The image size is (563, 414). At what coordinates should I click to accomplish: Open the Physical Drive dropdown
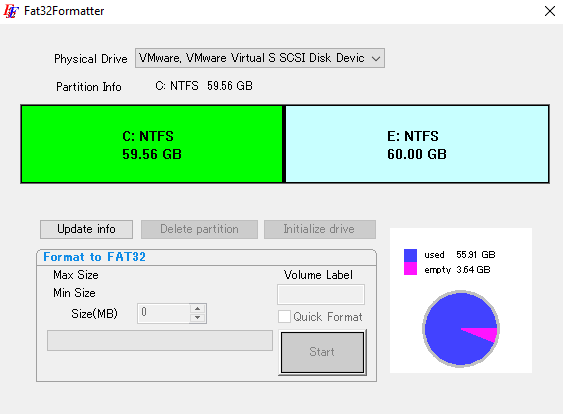(260, 58)
